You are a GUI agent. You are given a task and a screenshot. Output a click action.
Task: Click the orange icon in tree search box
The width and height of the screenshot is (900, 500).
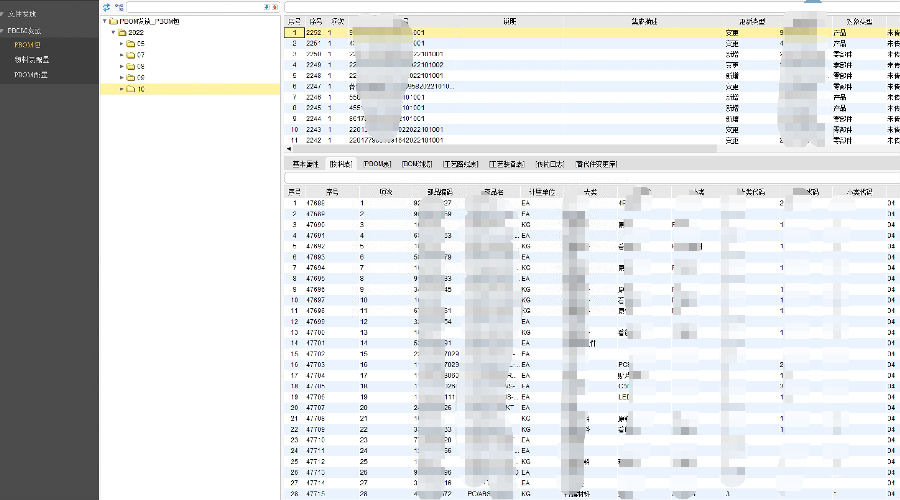click(275, 7)
